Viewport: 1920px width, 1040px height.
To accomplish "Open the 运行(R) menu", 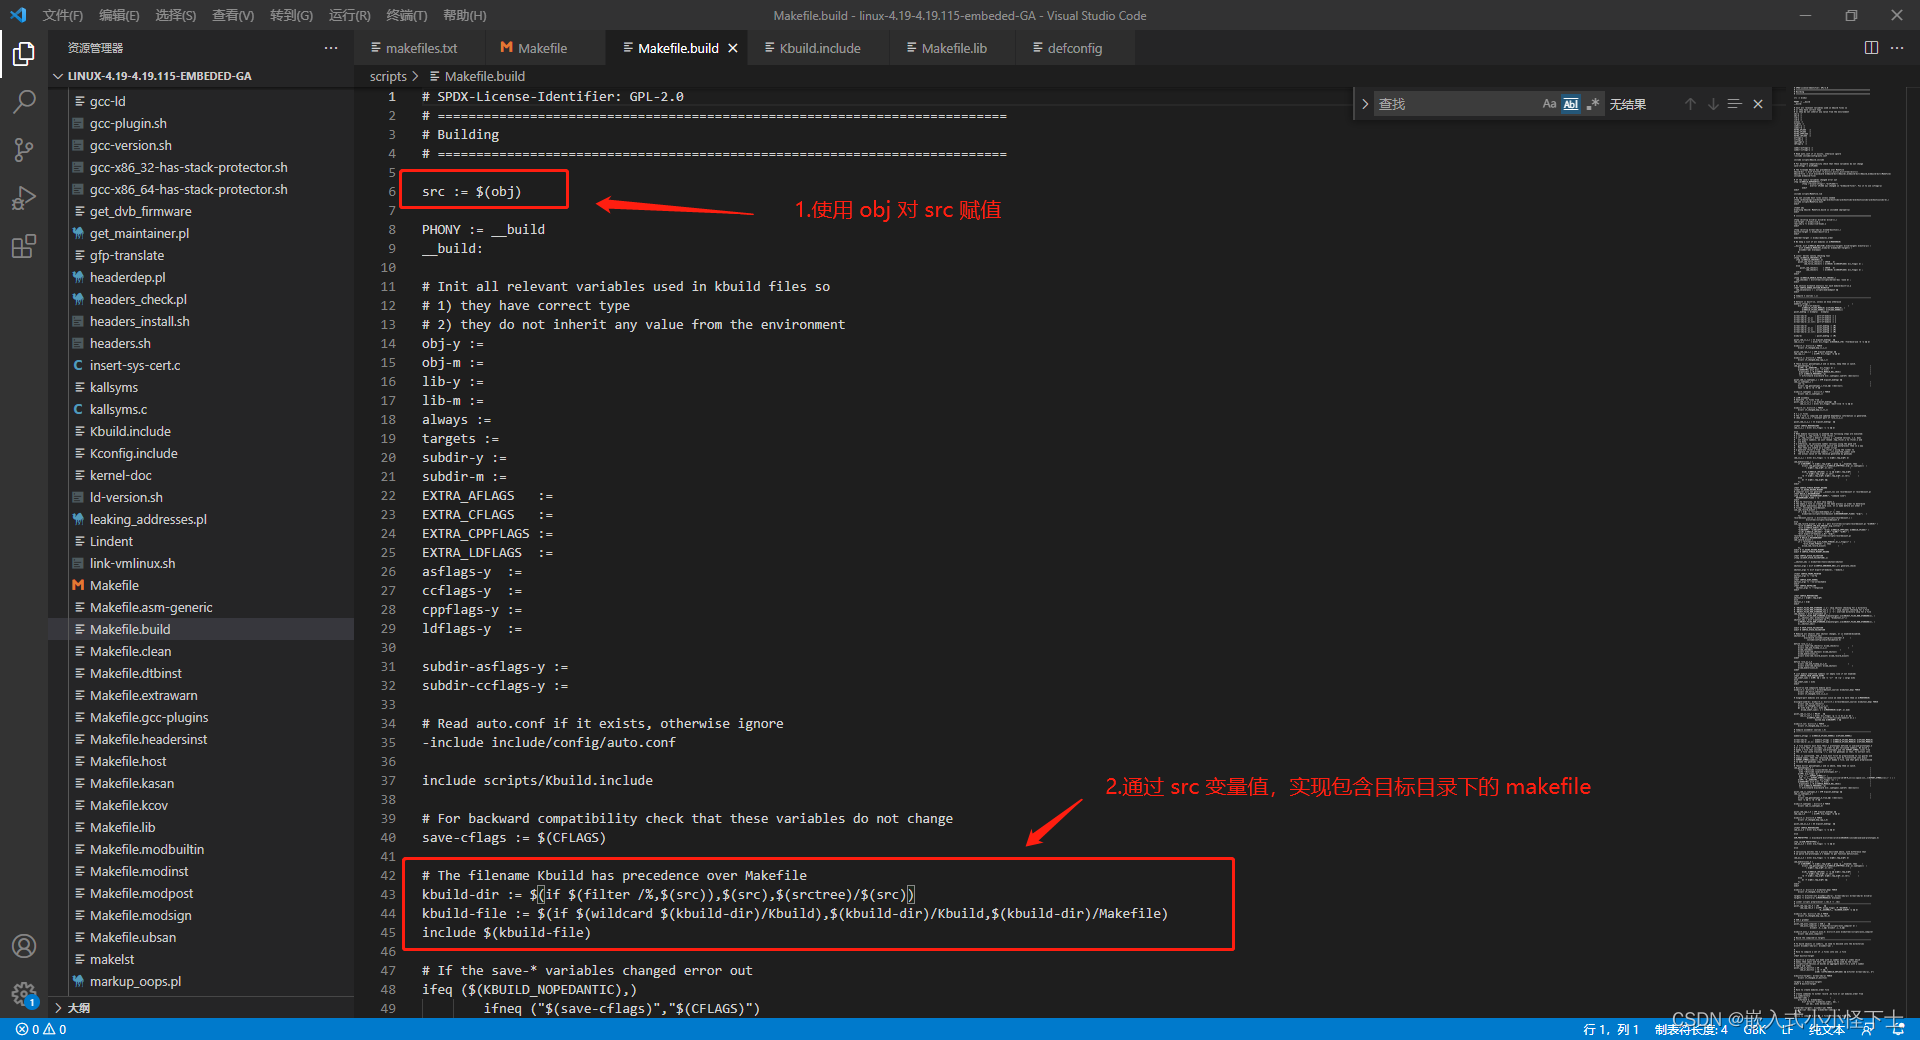I will tap(349, 15).
